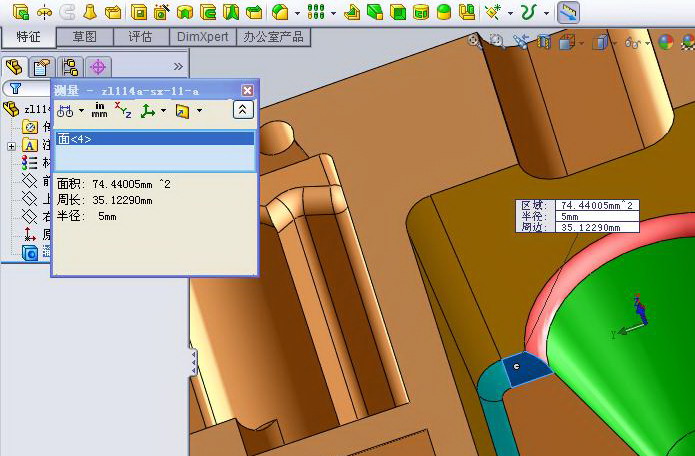This screenshot has width=695, height=456.
Task: Select the Shell tool
Action: point(398,12)
